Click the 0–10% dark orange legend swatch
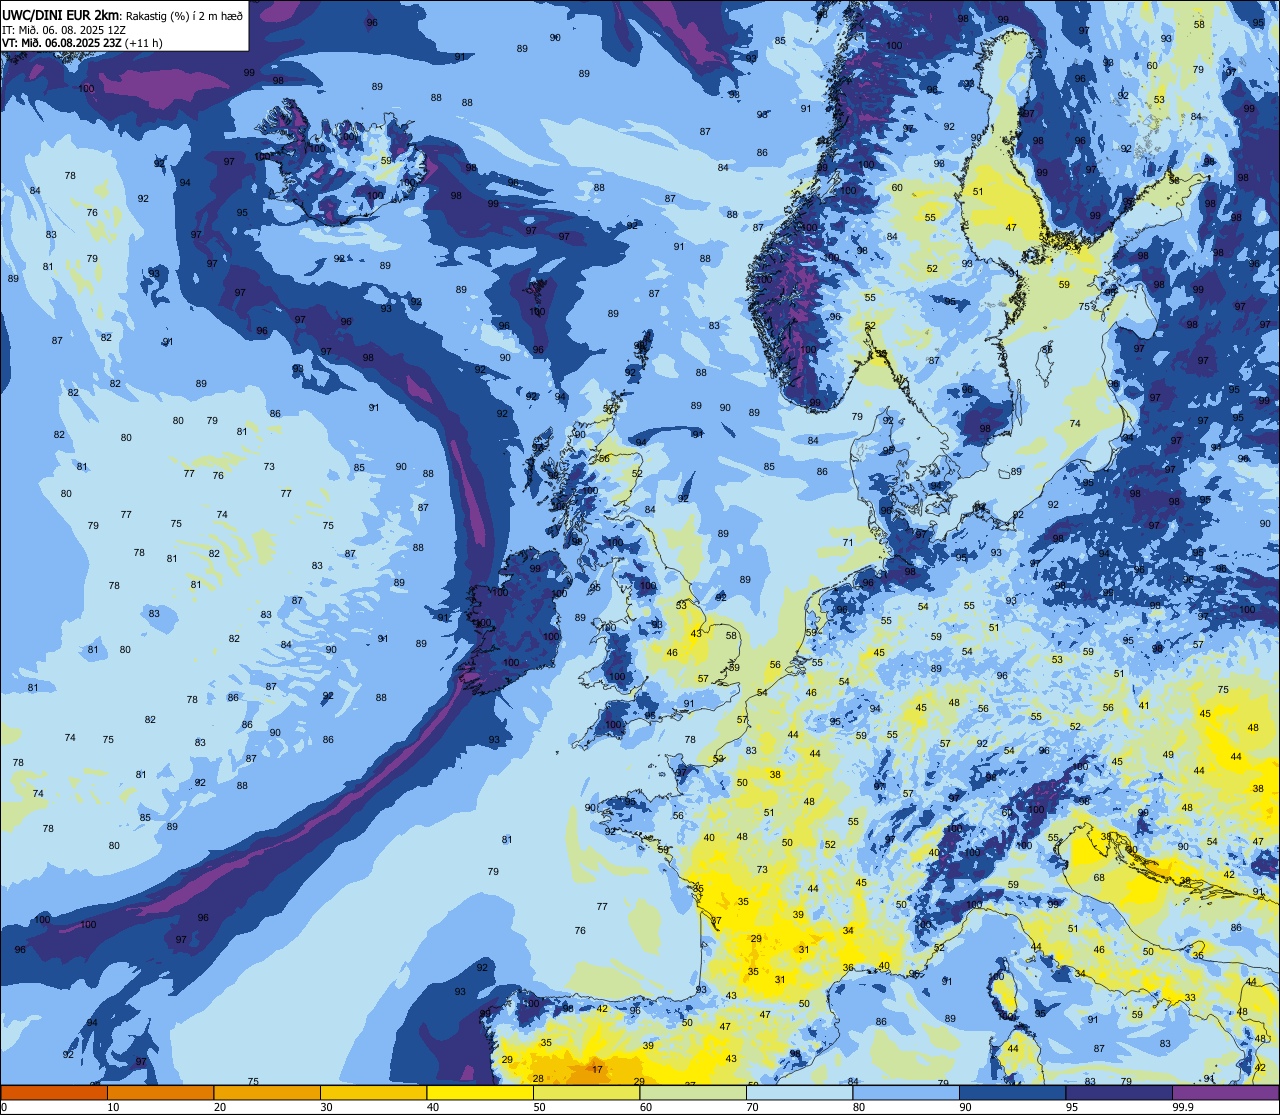 54,1093
